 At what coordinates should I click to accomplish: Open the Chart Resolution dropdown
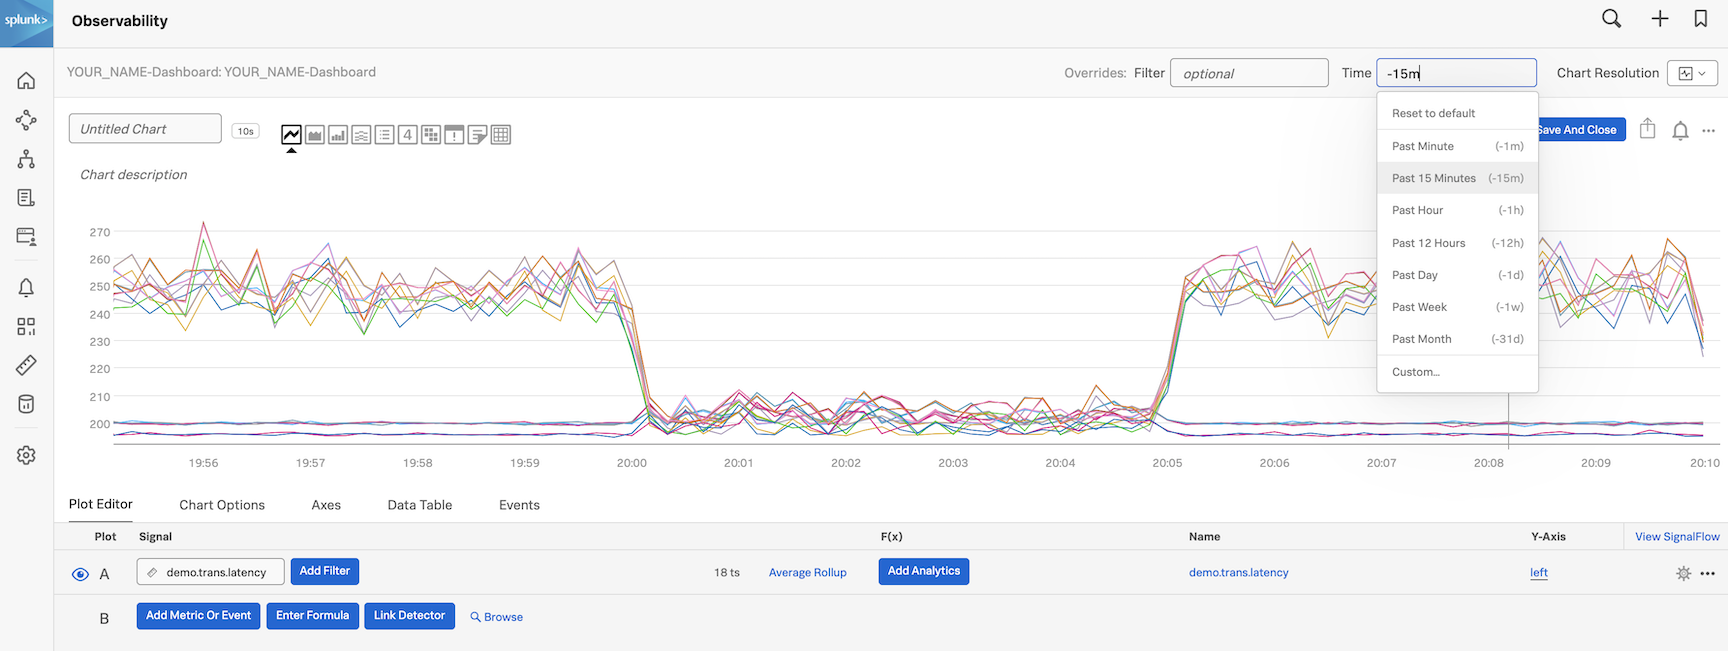click(x=1692, y=73)
